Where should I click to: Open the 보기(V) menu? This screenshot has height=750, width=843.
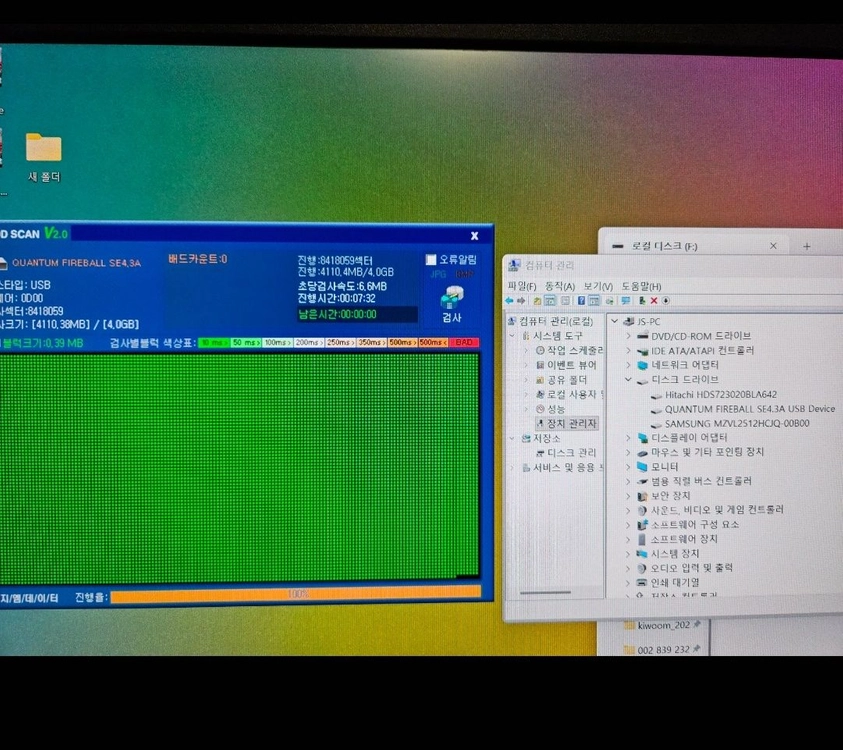pyautogui.click(x=598, y=286)
